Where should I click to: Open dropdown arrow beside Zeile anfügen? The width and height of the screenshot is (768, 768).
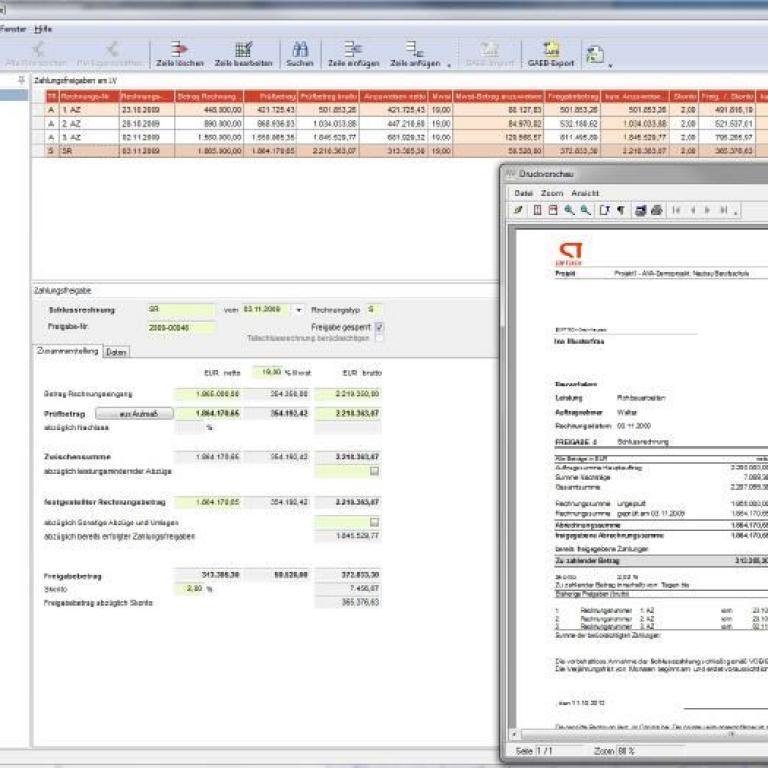click(449, 65)
